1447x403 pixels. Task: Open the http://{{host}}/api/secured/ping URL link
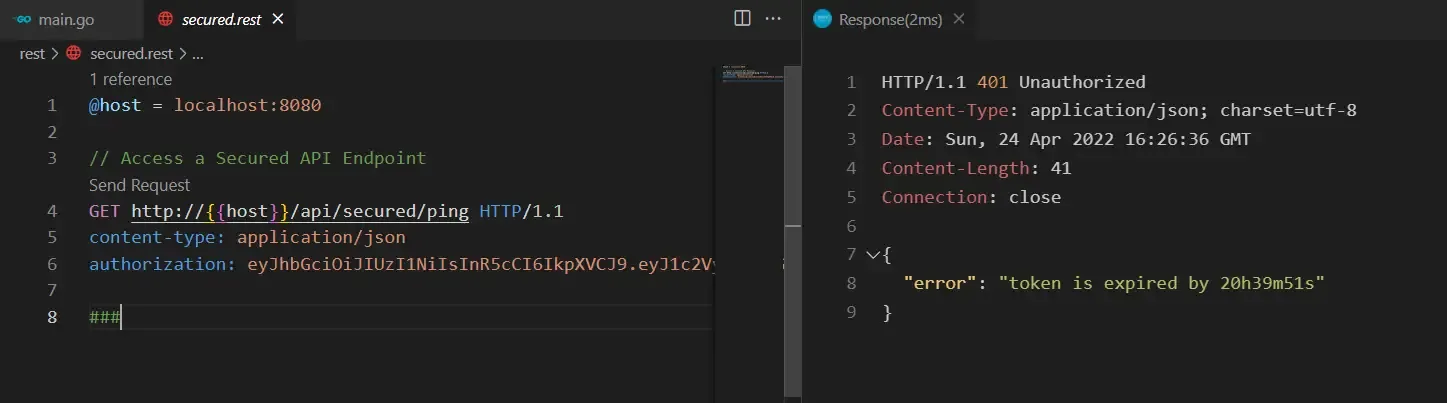pyautogui.click(x=300, y=211)
